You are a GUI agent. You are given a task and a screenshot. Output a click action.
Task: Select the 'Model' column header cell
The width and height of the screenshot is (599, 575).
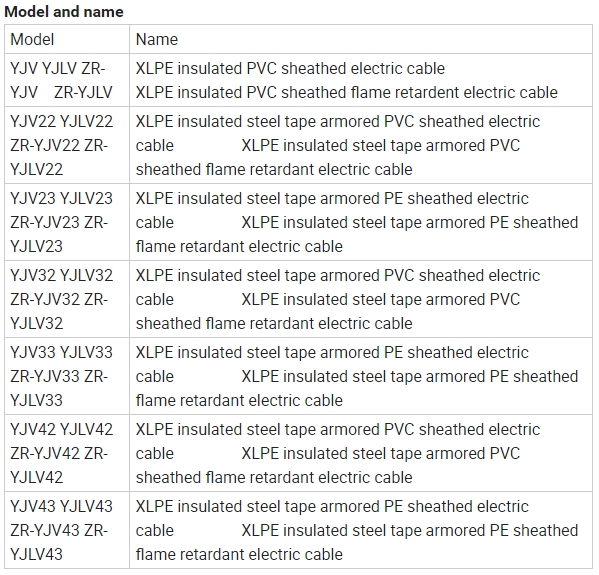coord(67,39)
